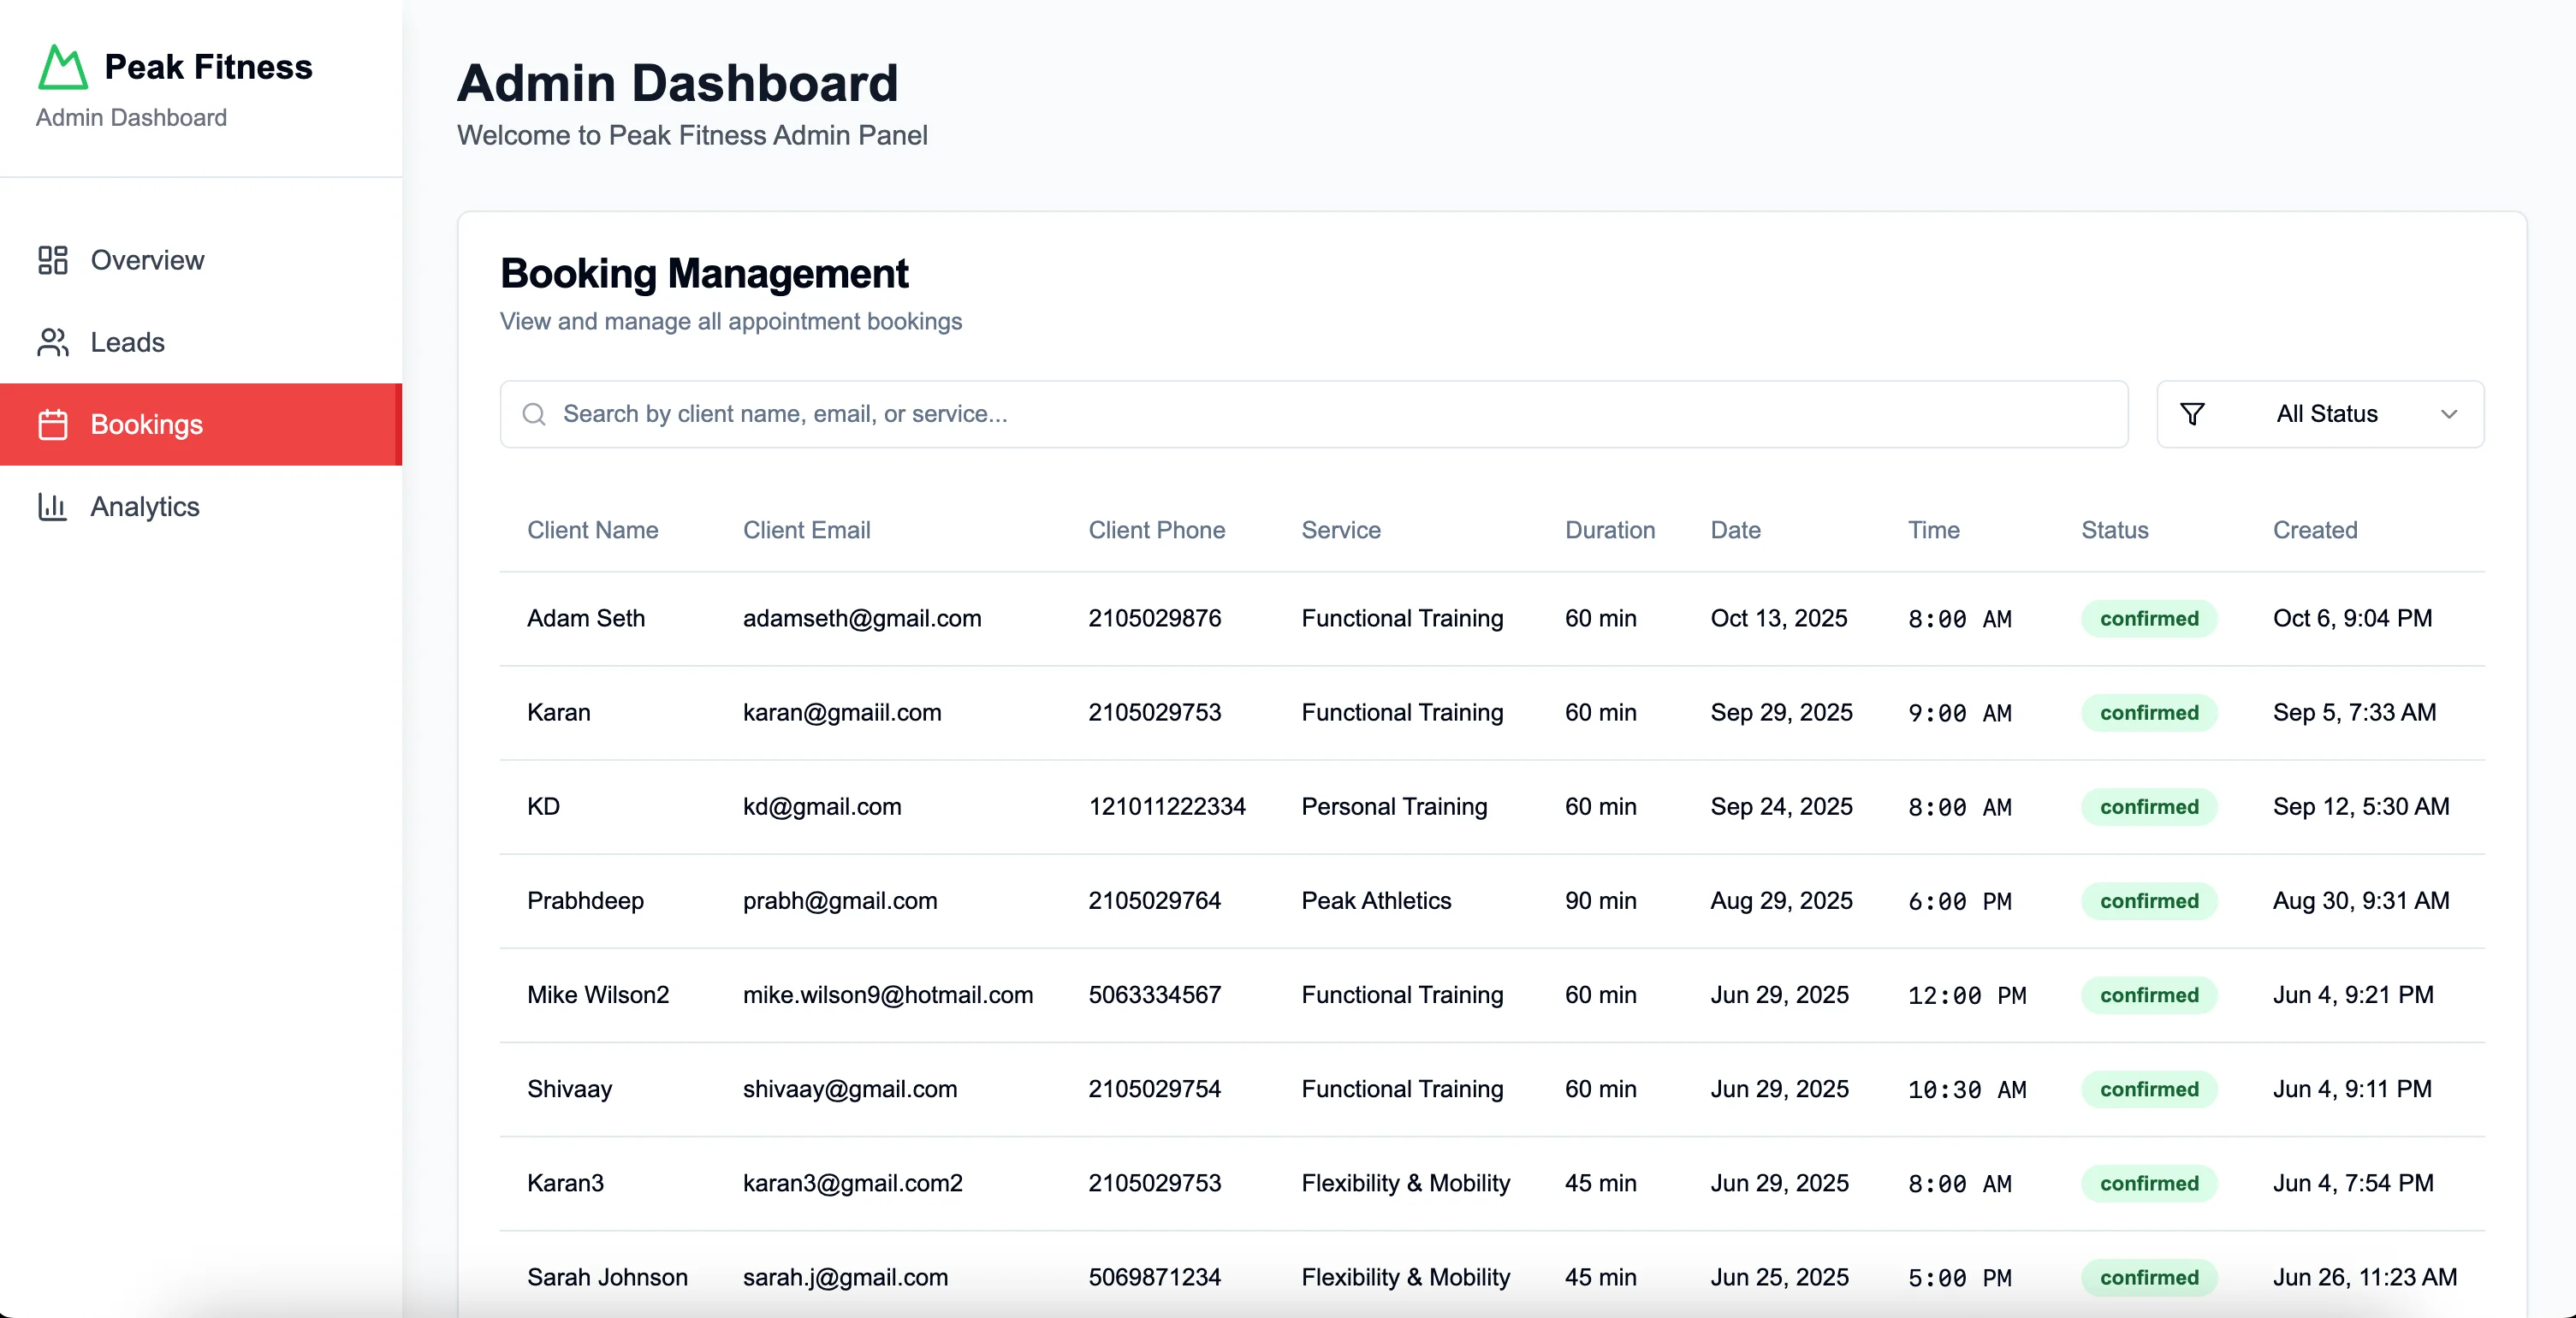Image resolution: width=2576 pixels, height=1318 pixels.
Task: Click the Peak Athletics service cell
Action: (1376, 900)
